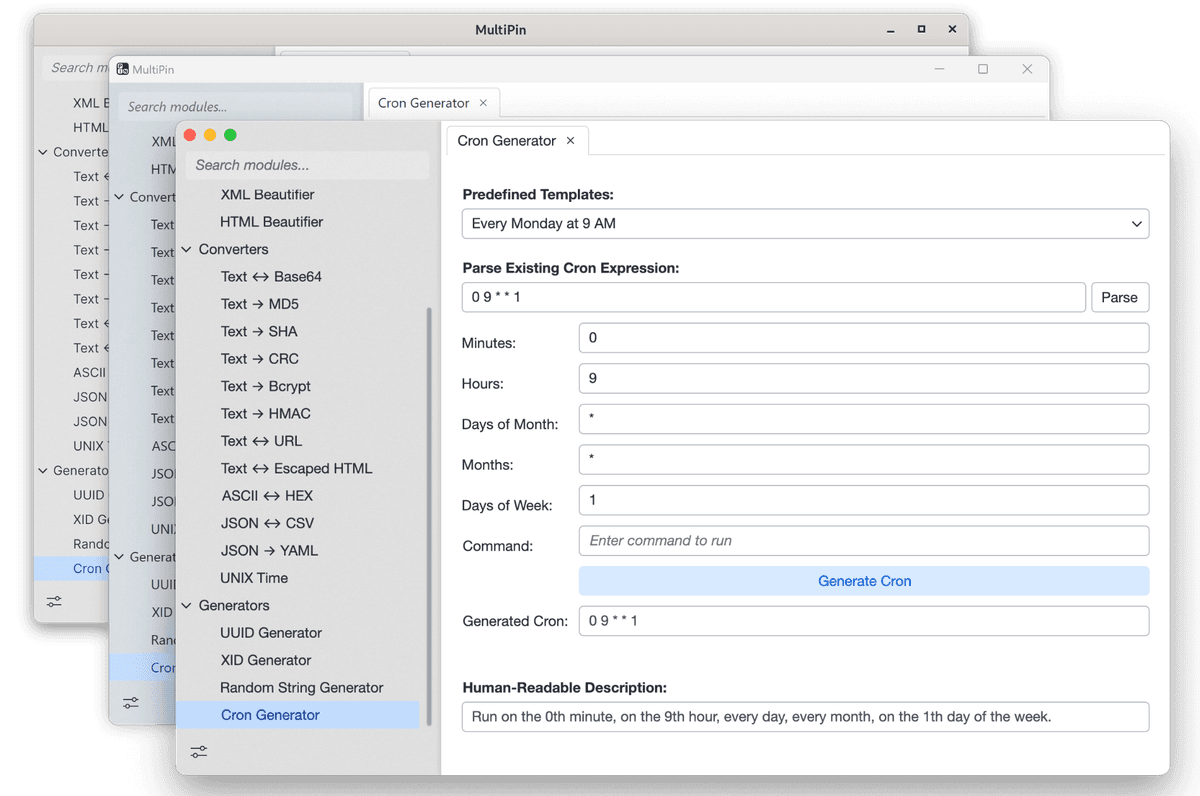
Task: Click the Generate Cron button
Action: tap(864, 581)
